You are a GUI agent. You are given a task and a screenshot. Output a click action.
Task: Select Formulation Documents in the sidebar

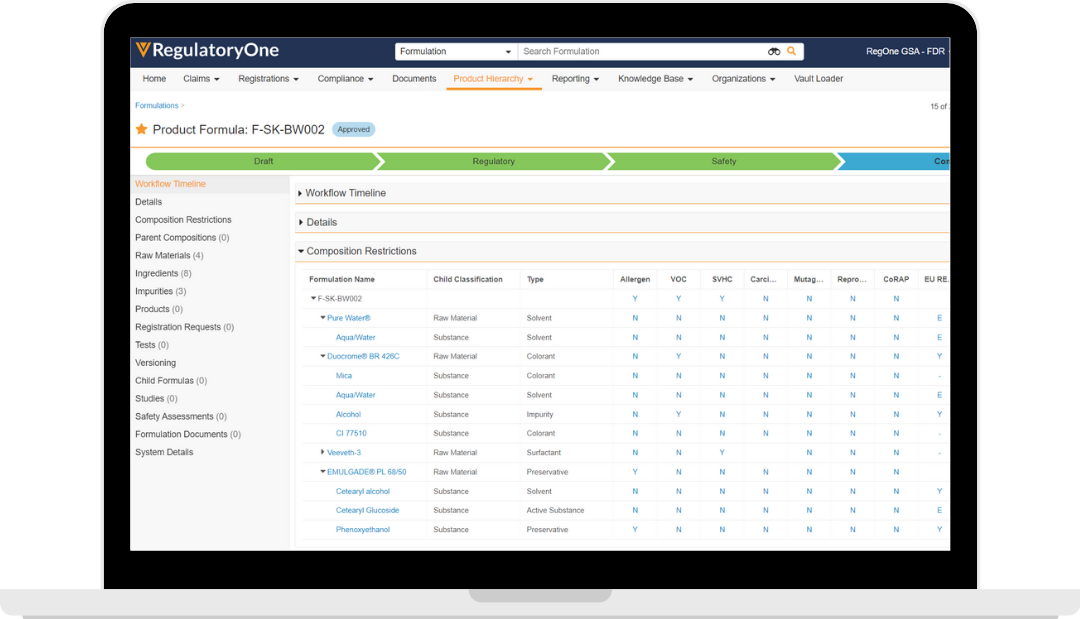tap(188, 434)
